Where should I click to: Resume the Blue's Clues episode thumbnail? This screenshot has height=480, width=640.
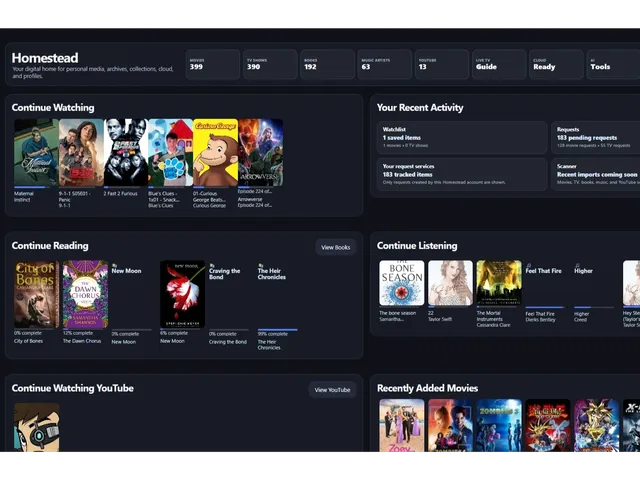[x=171, y=153]
